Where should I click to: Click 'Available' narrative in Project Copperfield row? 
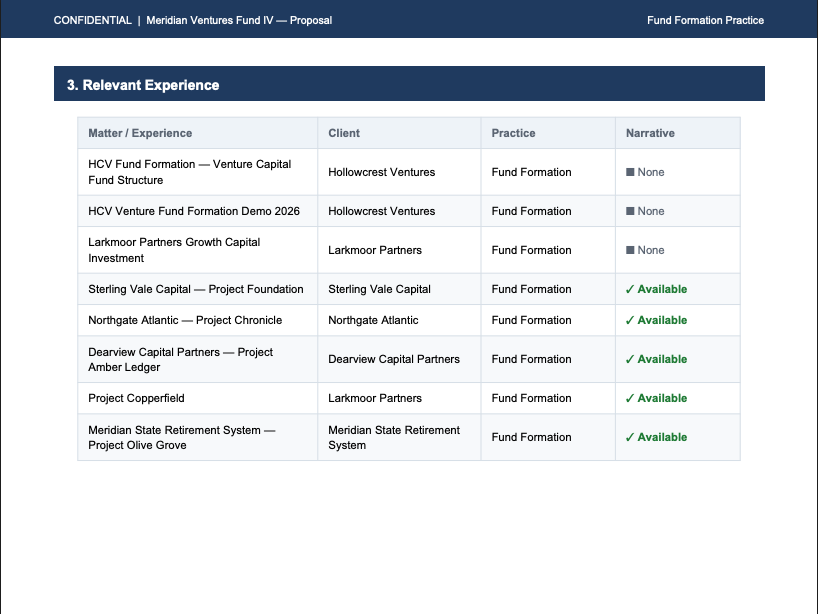pyautogui.click(x=656, y=398)
